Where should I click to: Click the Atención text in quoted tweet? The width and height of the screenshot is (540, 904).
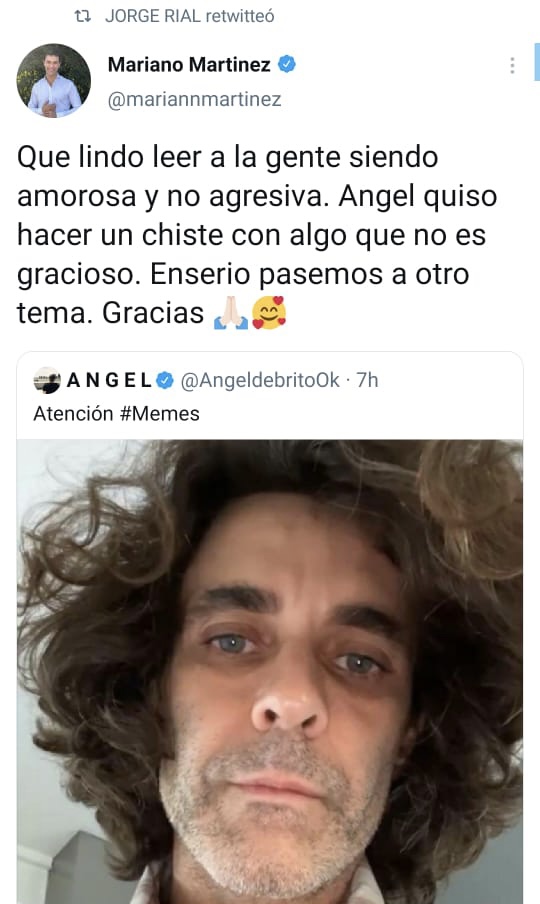[73, 414]
